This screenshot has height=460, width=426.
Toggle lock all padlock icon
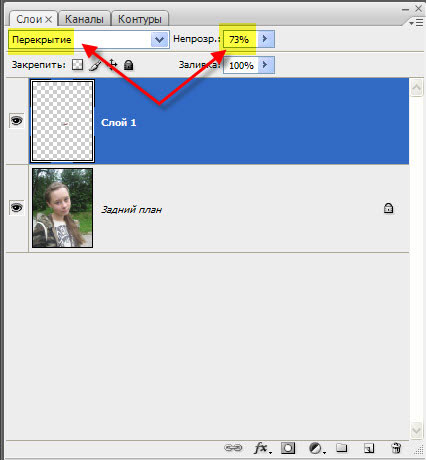tap(129, 65)
